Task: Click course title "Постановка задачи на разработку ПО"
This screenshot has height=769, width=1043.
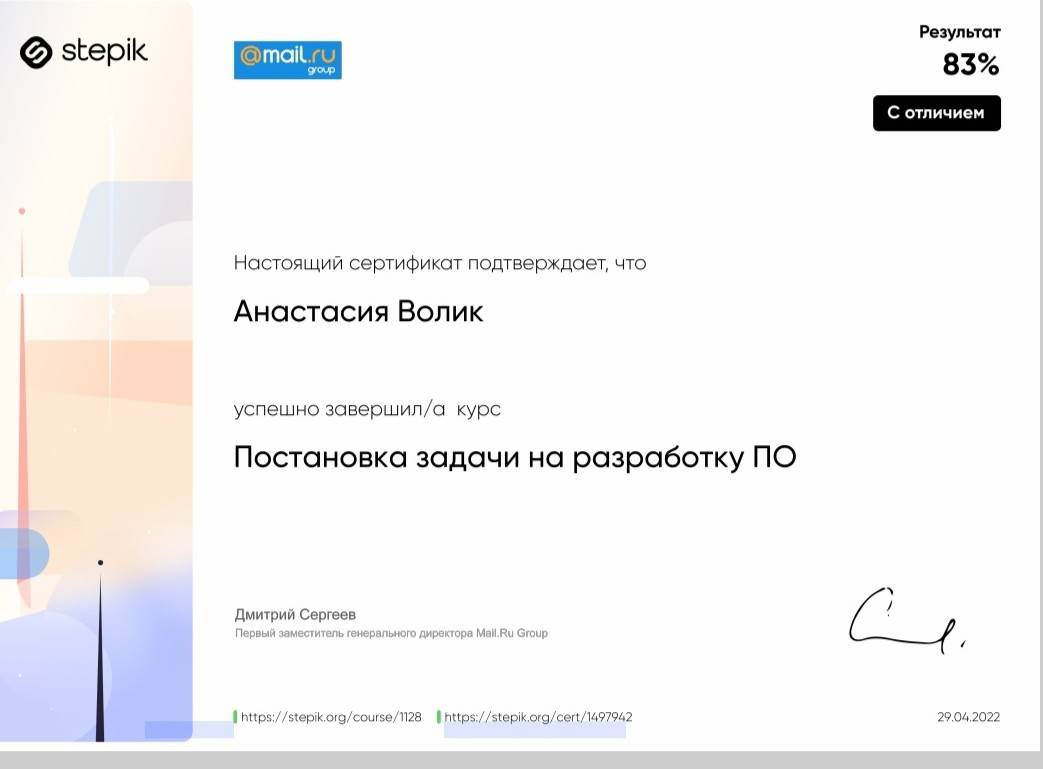Action: [514, 457]
